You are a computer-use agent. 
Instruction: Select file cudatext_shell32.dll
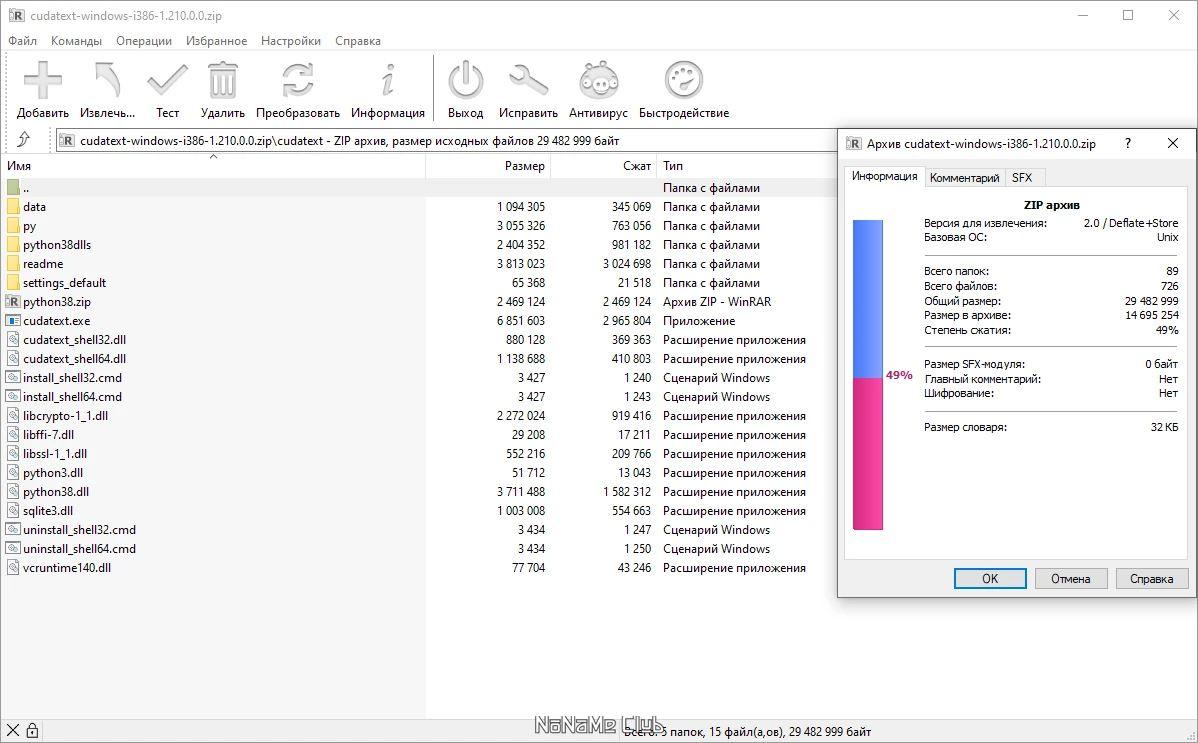pyautogui.click(x=74, y=339)
